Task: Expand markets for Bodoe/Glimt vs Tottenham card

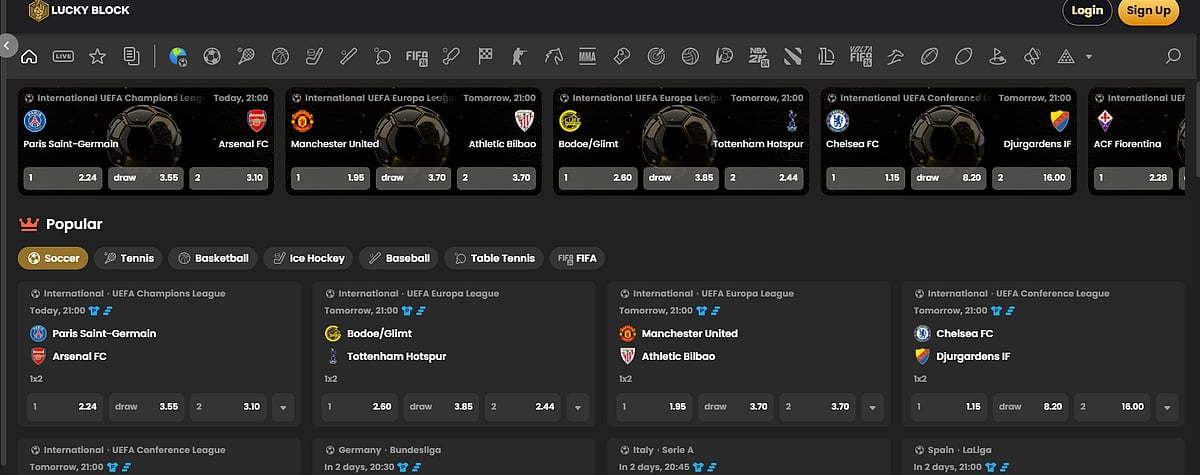Action: click(577, 407)
